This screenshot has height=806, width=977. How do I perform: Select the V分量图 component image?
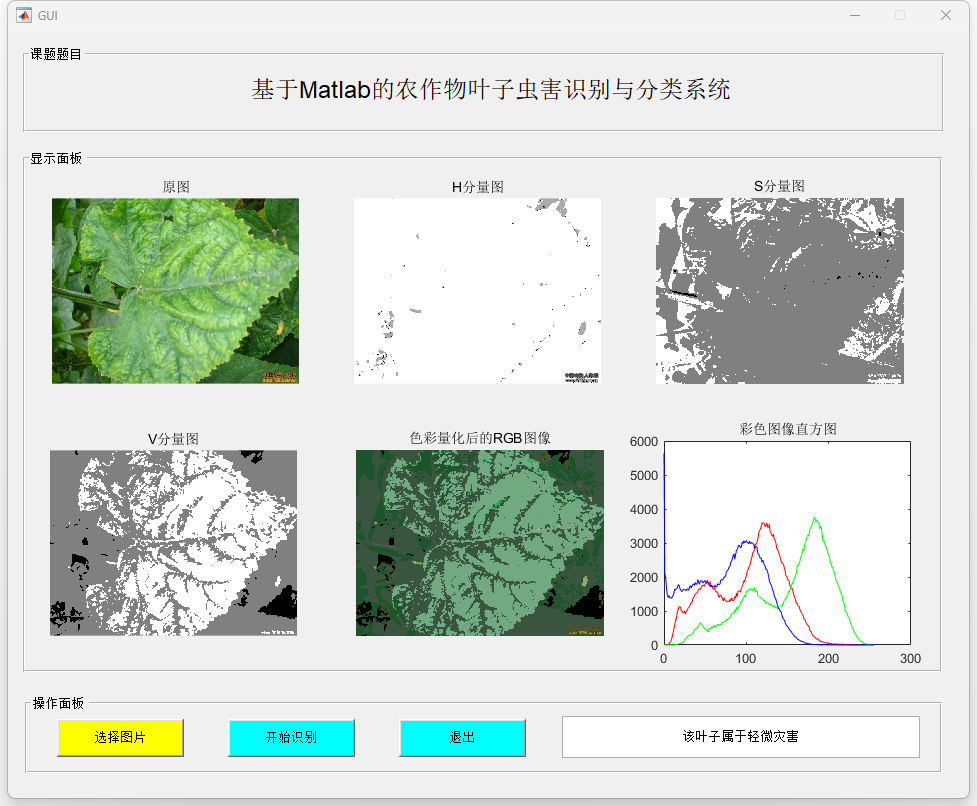[174, 542]
